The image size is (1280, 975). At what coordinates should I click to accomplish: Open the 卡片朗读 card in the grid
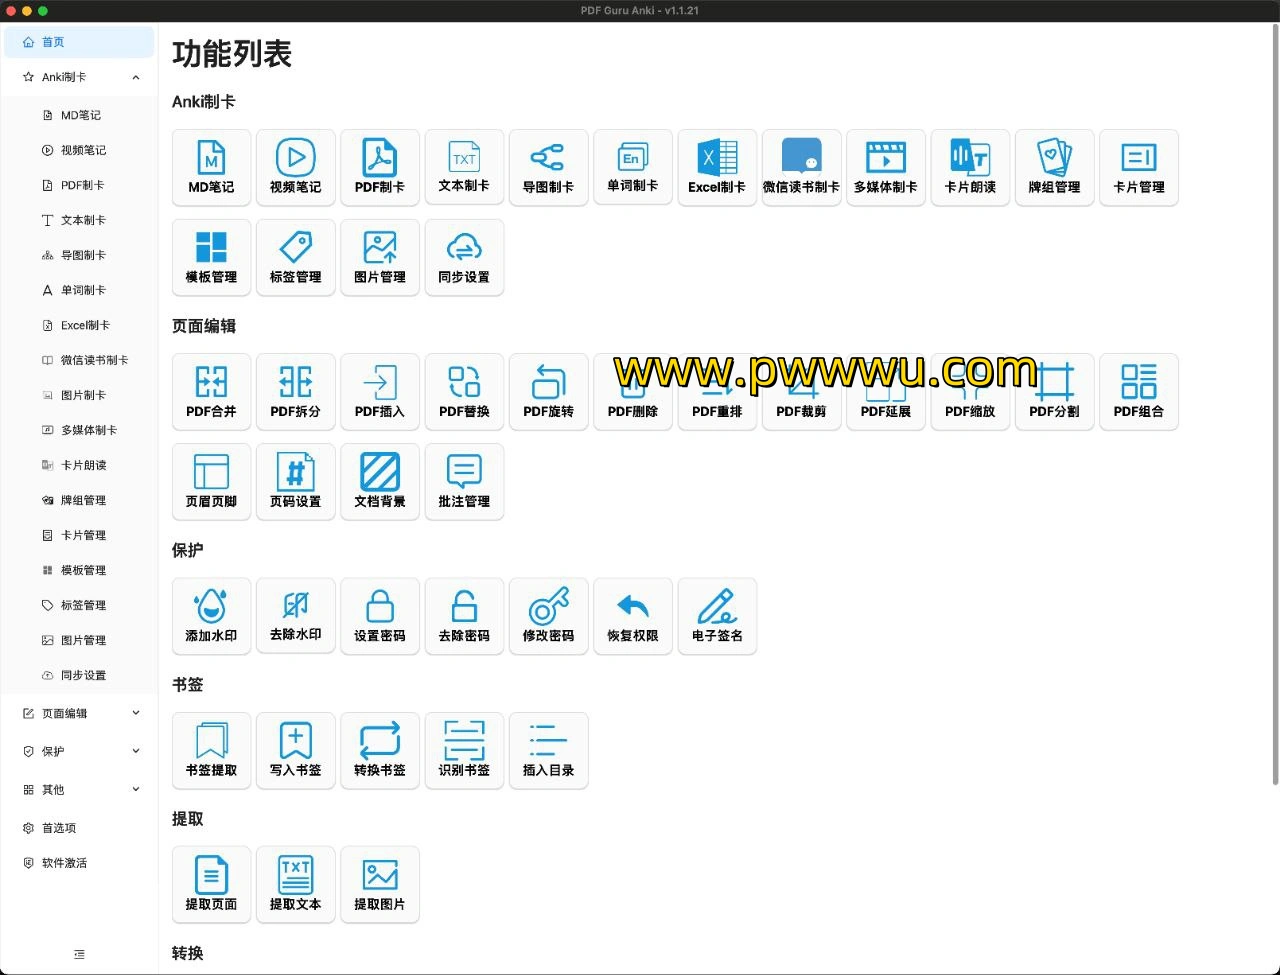(x=970, y=167)
